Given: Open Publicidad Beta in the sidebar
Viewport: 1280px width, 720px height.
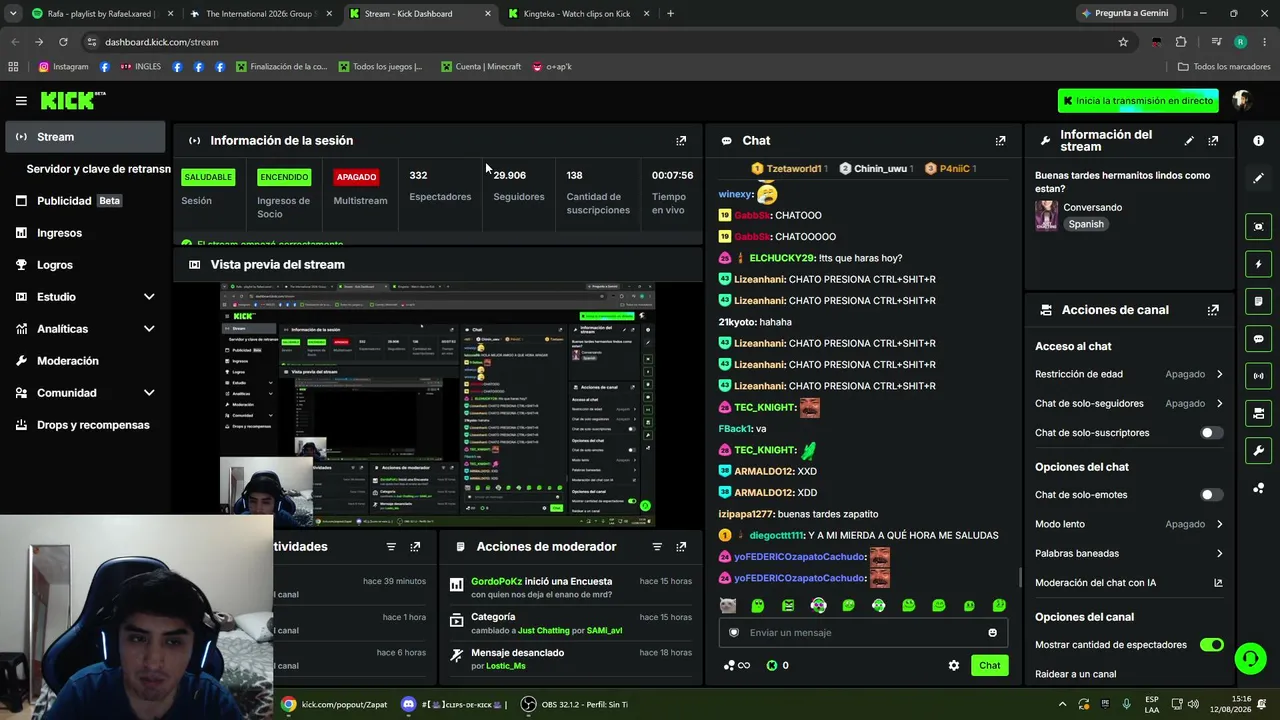Looking at the screenshot, I should (x=86, y=201).
